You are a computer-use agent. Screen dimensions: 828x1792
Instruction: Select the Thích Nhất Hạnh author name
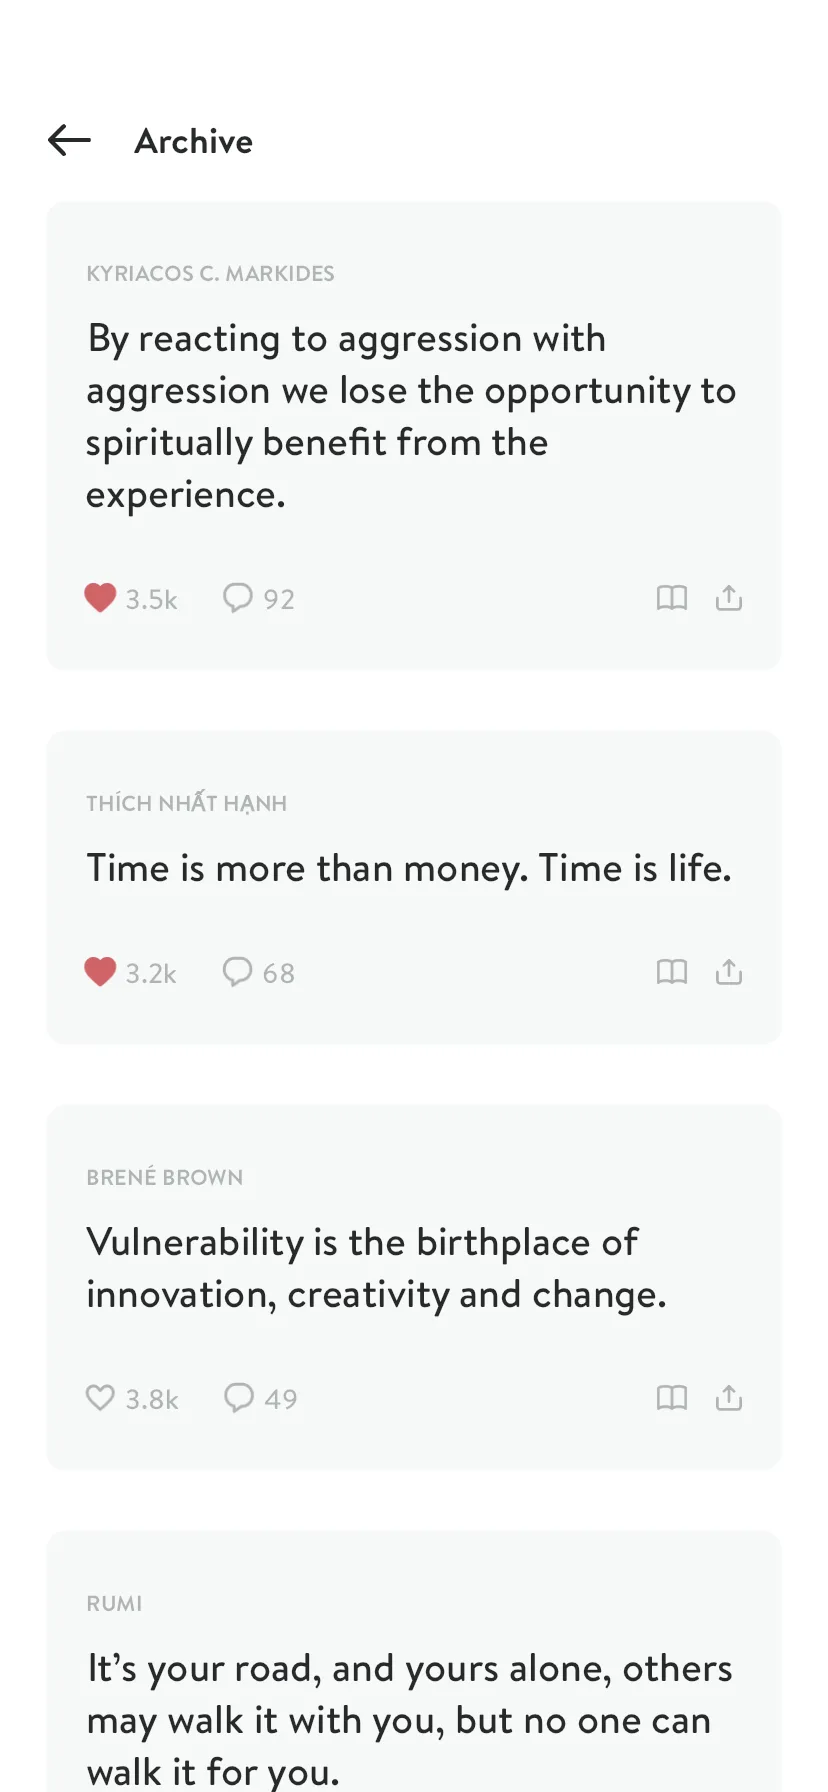(x=186, y=803)
